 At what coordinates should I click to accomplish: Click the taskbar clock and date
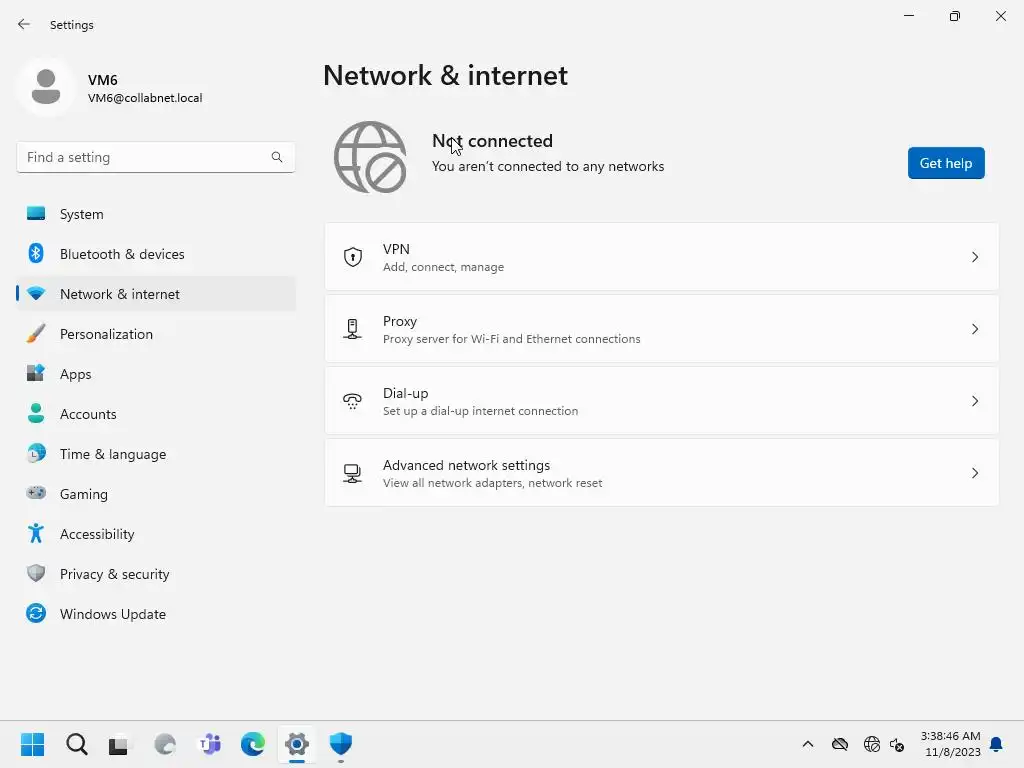point(950,744)
